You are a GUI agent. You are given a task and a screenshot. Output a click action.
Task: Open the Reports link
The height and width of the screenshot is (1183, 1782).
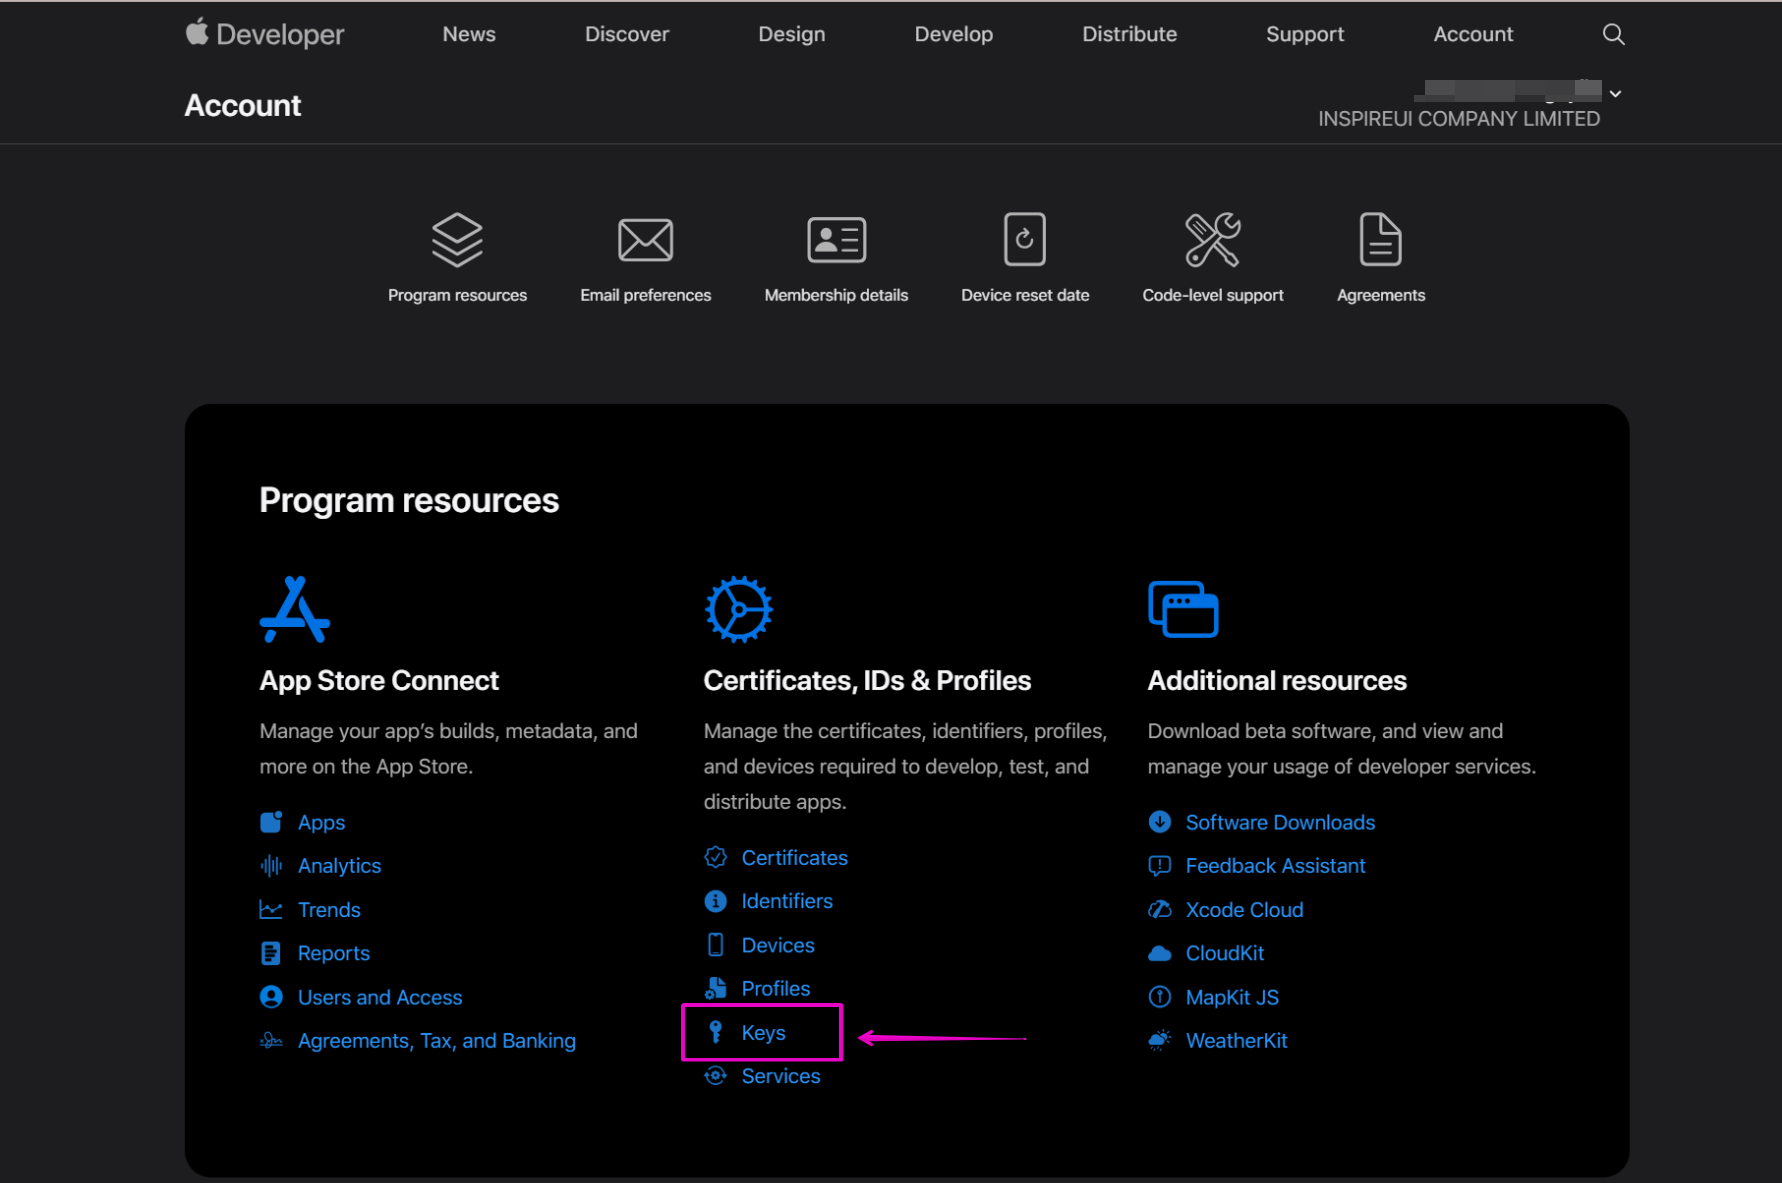point(333,953)
